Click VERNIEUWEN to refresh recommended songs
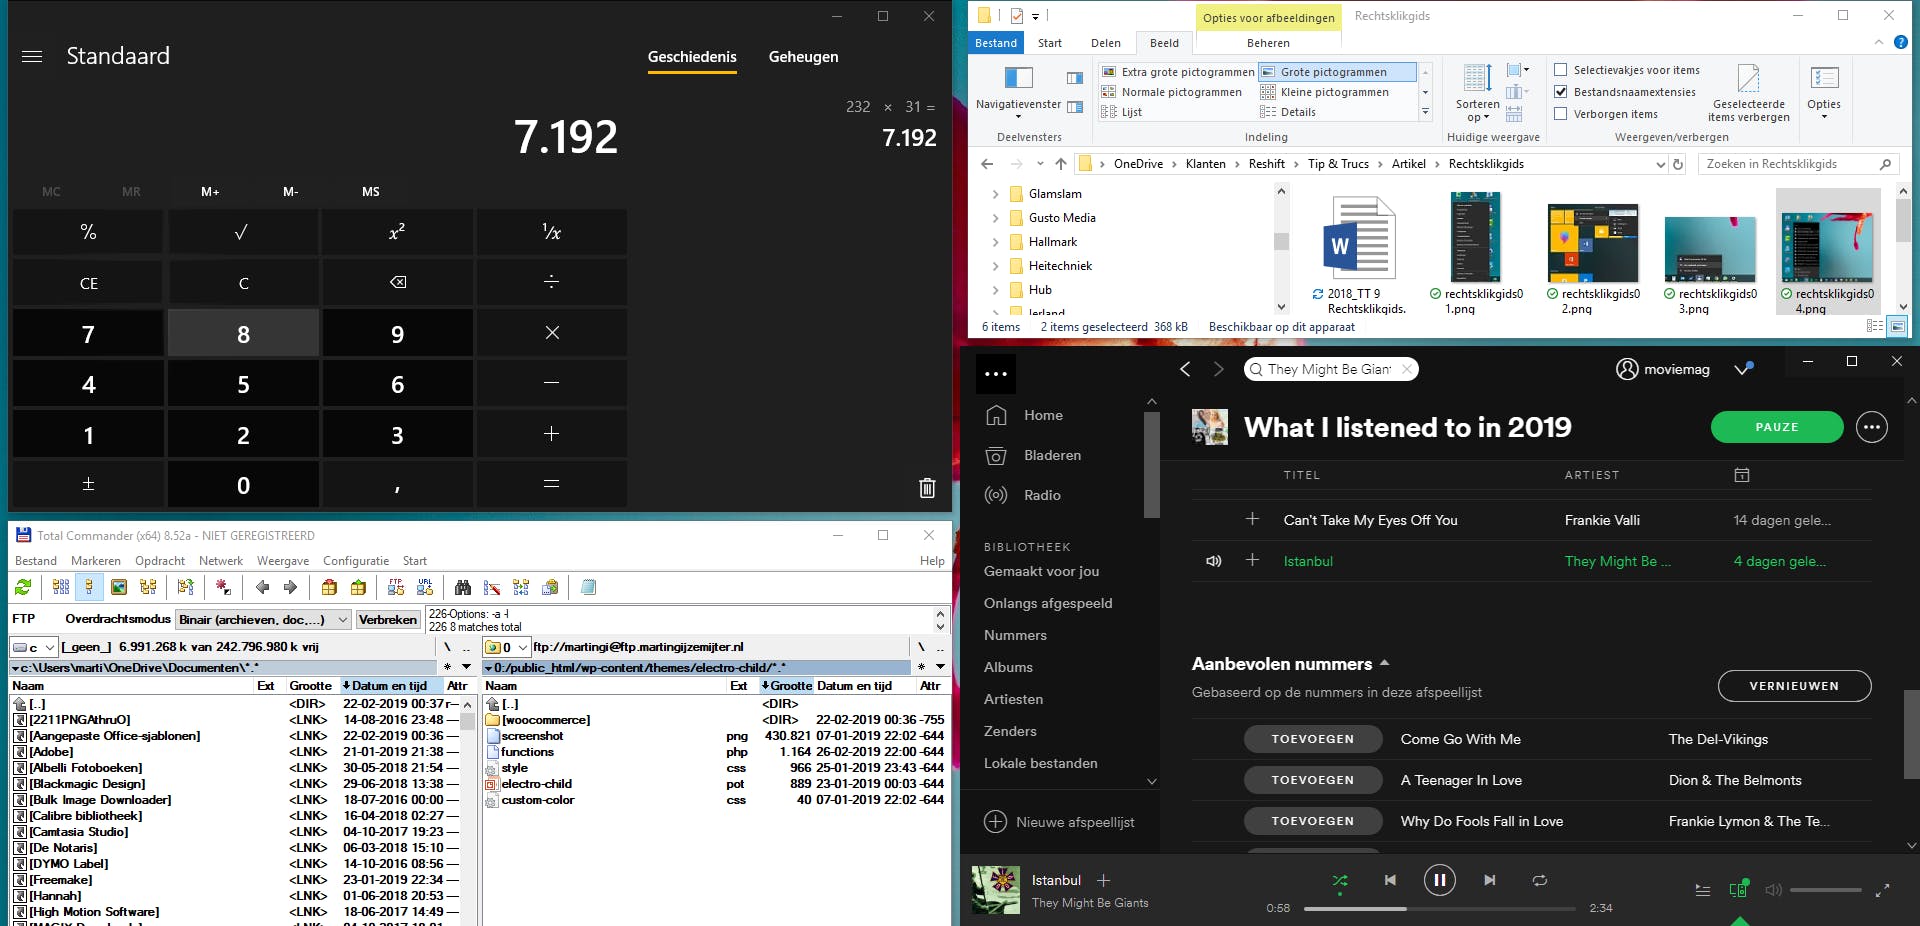The width and height of the screenshot is (1920, 926). 1794,686
